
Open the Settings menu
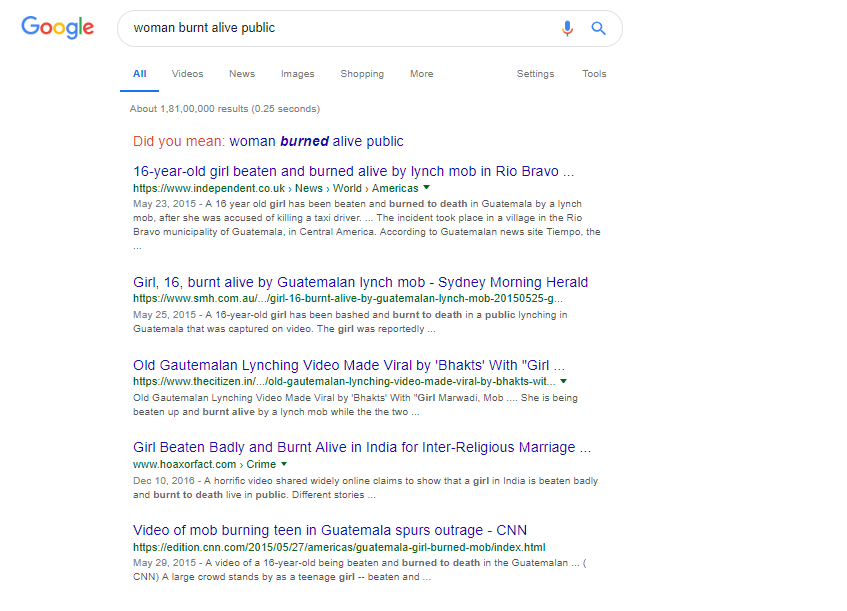(535, 74)
